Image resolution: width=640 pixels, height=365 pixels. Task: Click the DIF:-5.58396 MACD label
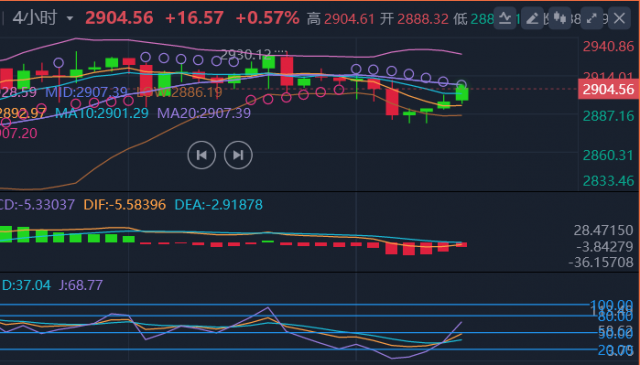124,205
